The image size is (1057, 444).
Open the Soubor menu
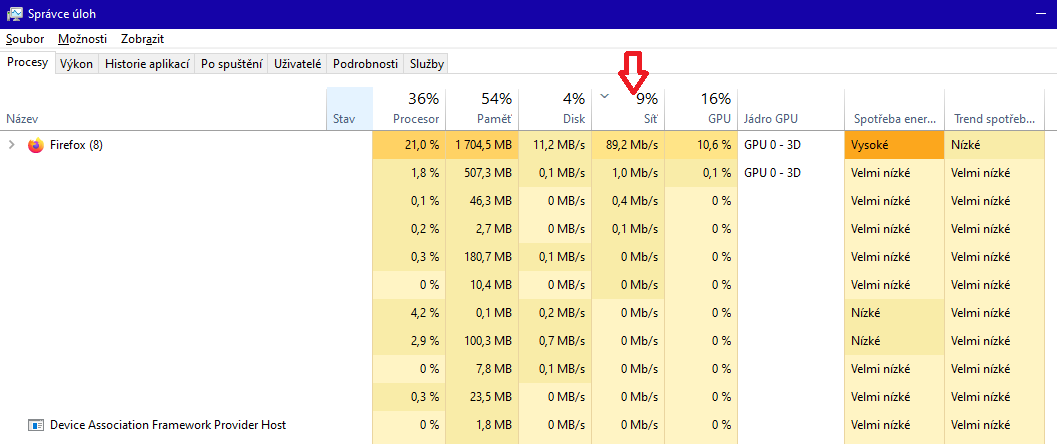[x=25, y=39]
